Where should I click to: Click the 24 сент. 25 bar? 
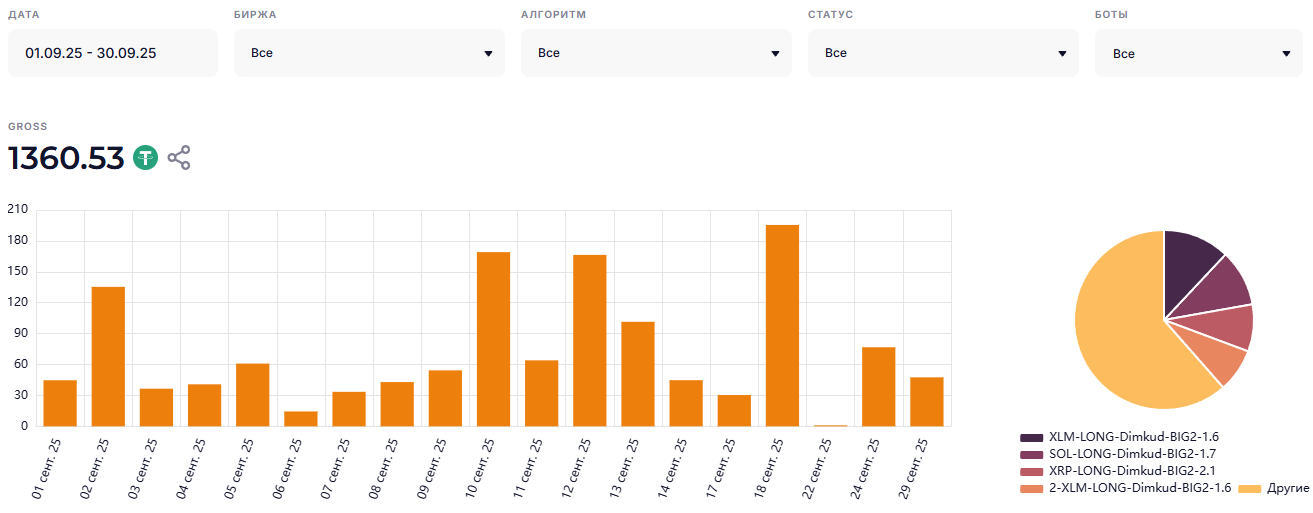coord(878,387)
